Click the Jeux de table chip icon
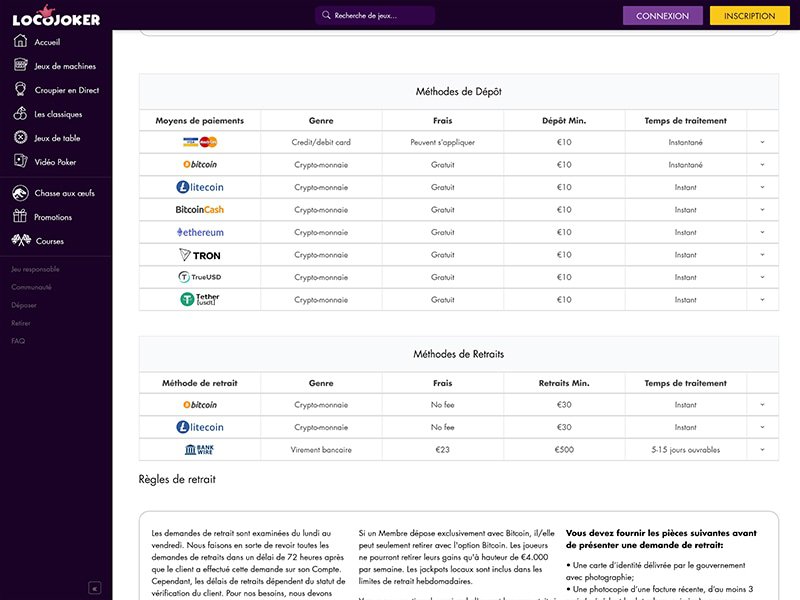This screenshot has height=600, width=800. coord(20,137)
